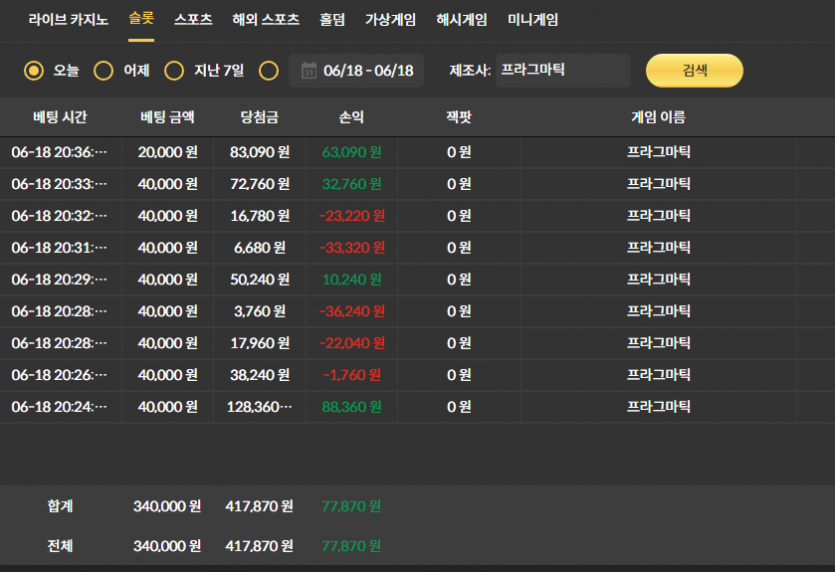Select the 06-18 20:24 bet row time

(x=59, y=407)
